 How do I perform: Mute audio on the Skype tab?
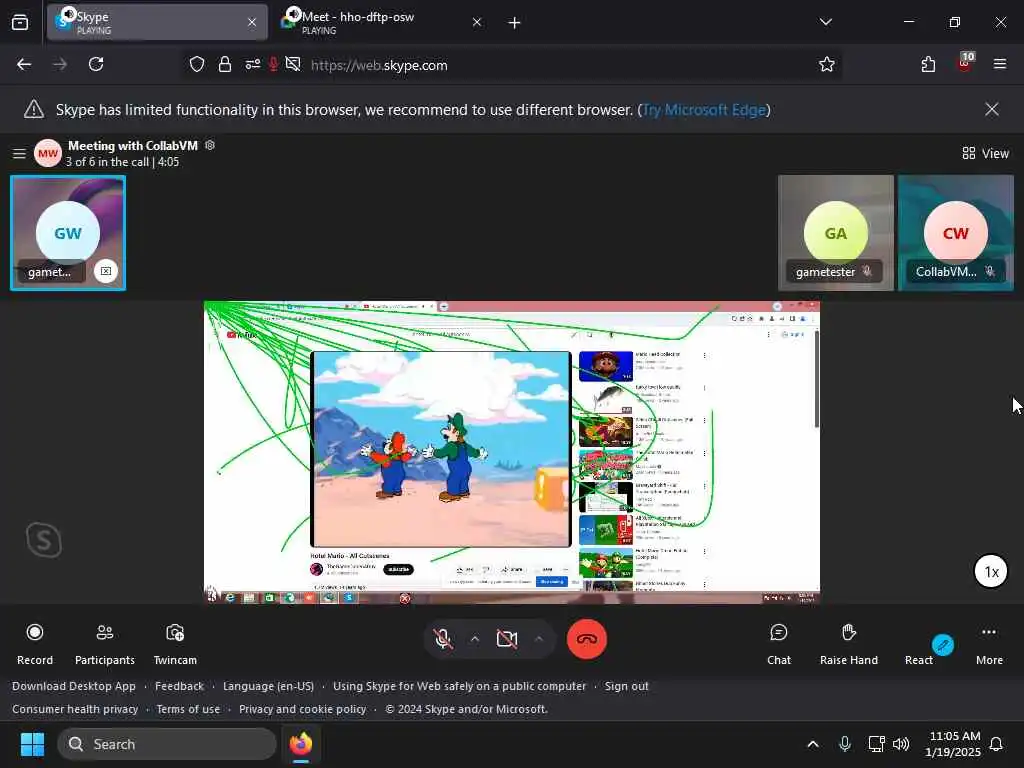(69, 14)
